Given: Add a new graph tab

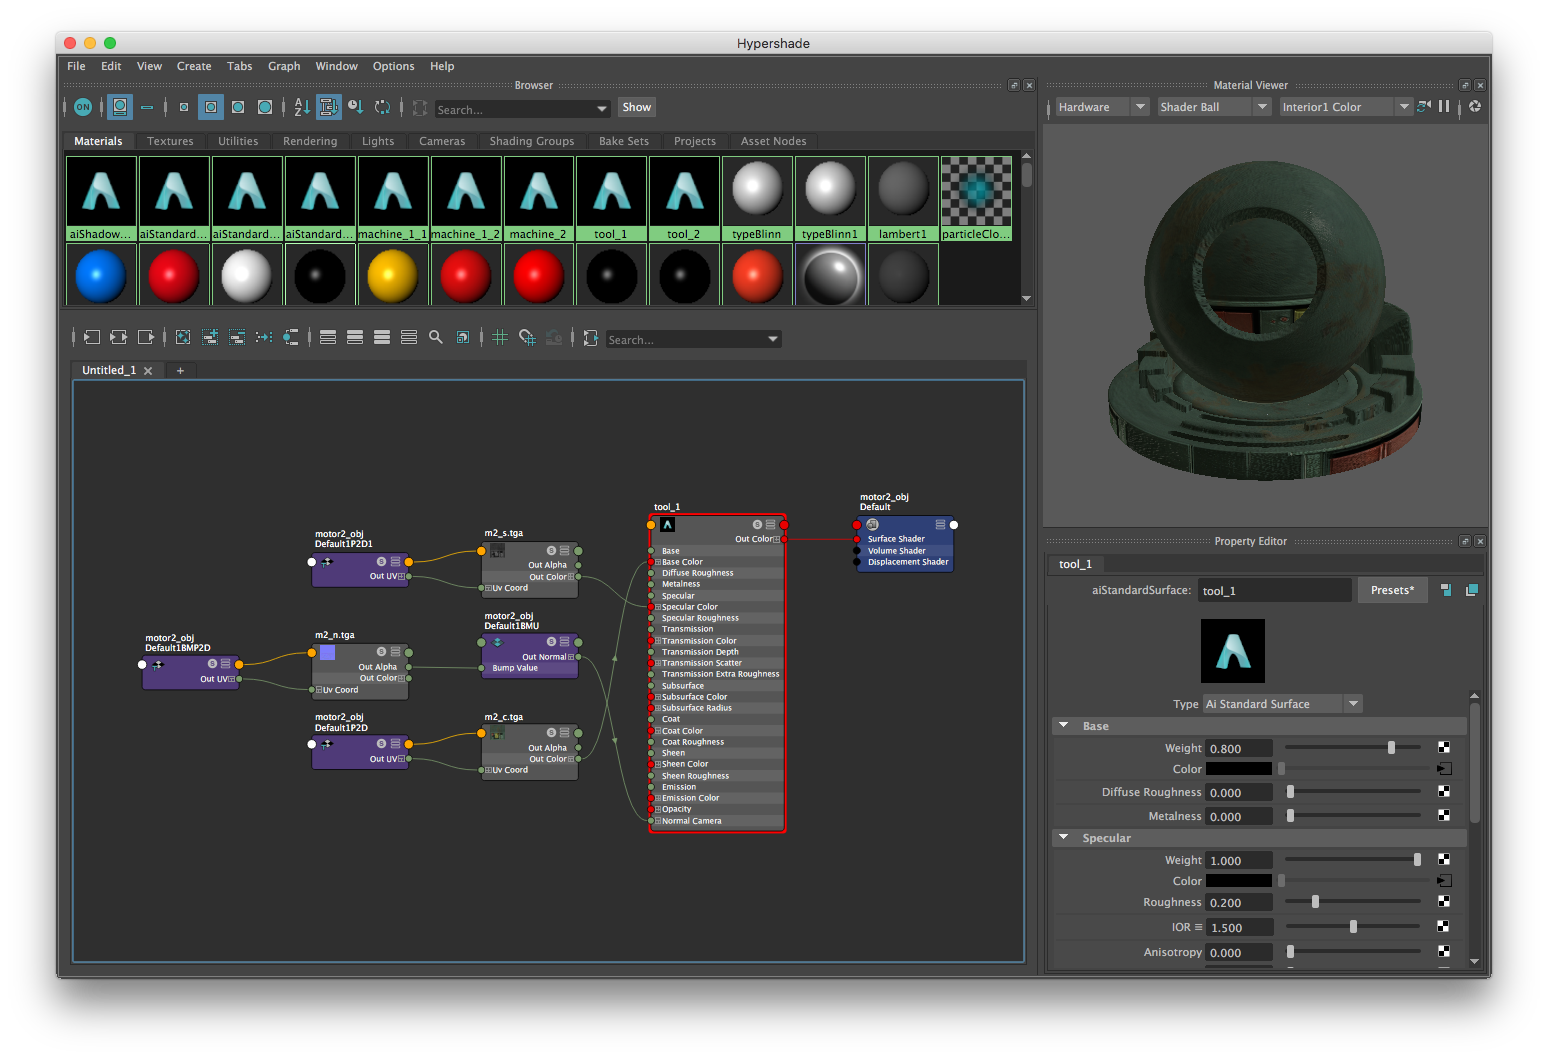Looking at the screenshot, I should coord(180,371).
